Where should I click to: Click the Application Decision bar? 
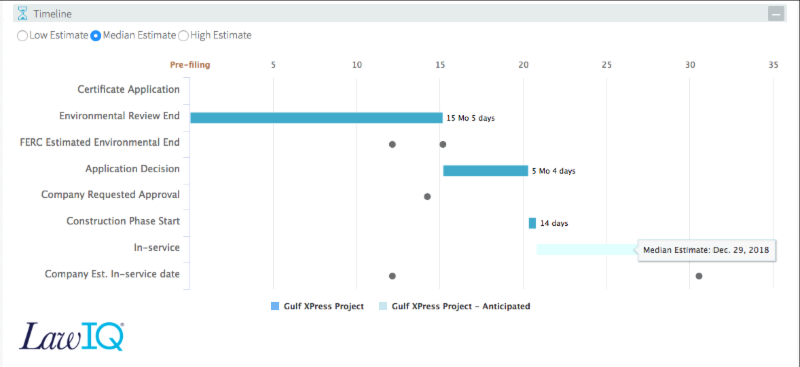point(485,171)
